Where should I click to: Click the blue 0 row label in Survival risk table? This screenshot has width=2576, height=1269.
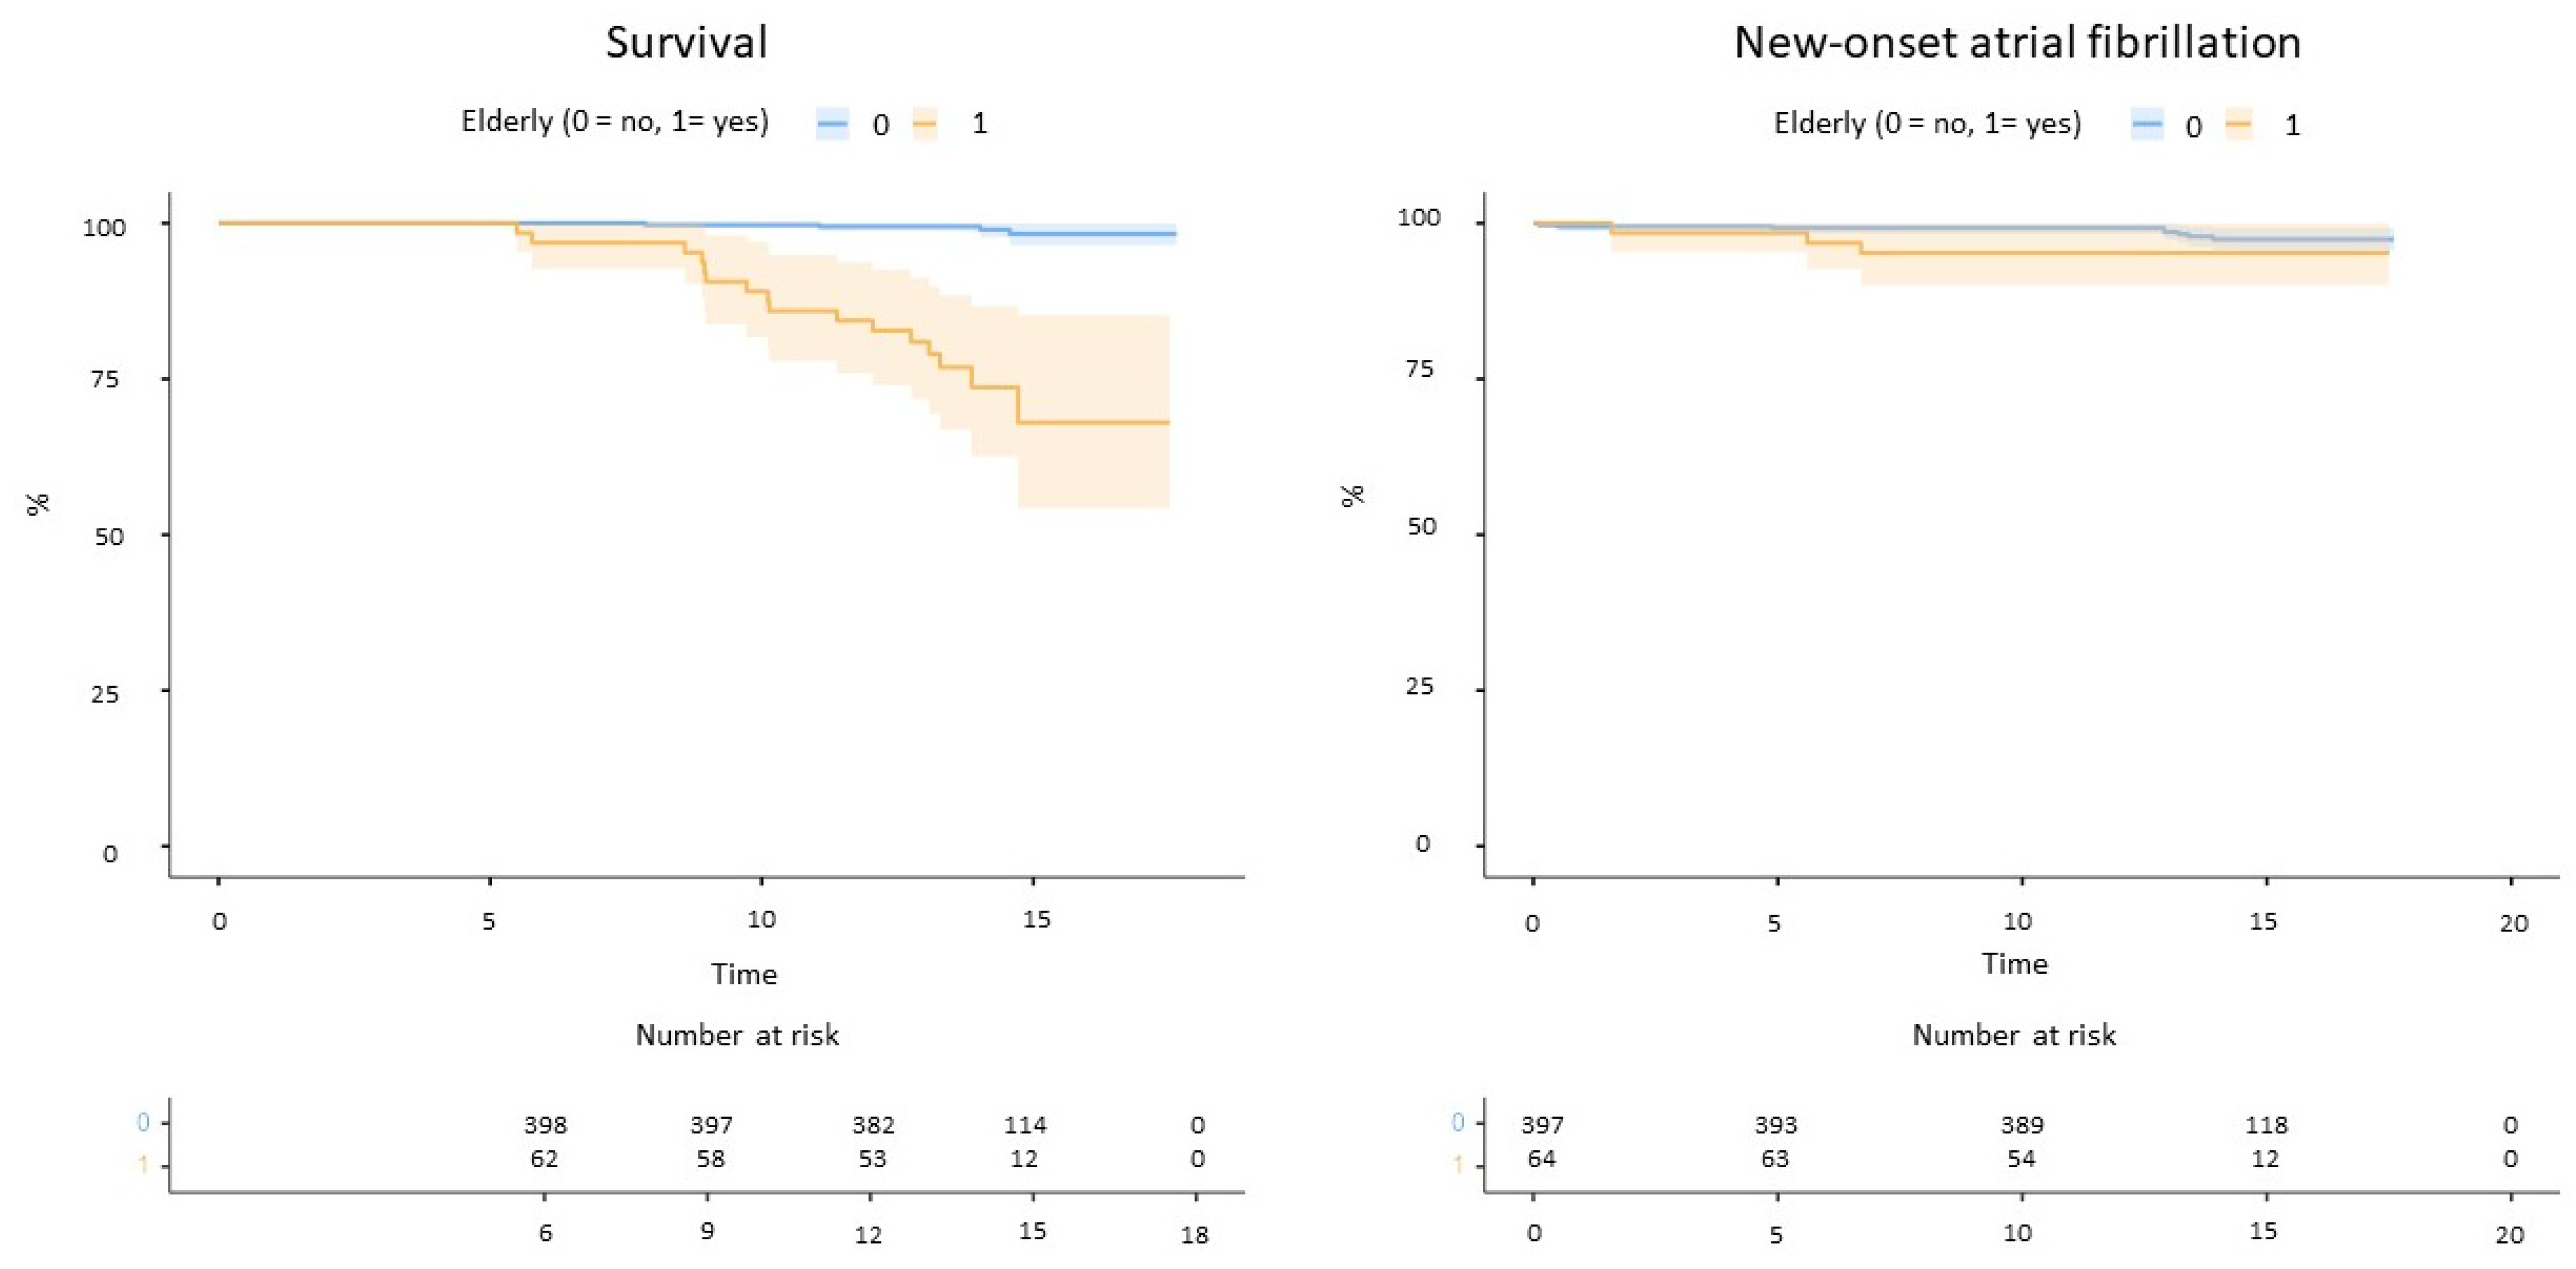point(143,1123)
